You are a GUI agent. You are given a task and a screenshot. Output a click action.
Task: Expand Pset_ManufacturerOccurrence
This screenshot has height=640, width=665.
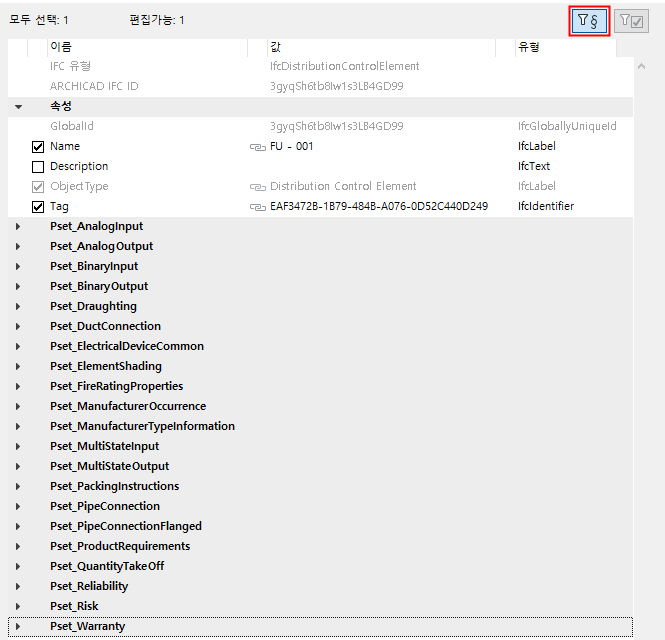[18, 406]
